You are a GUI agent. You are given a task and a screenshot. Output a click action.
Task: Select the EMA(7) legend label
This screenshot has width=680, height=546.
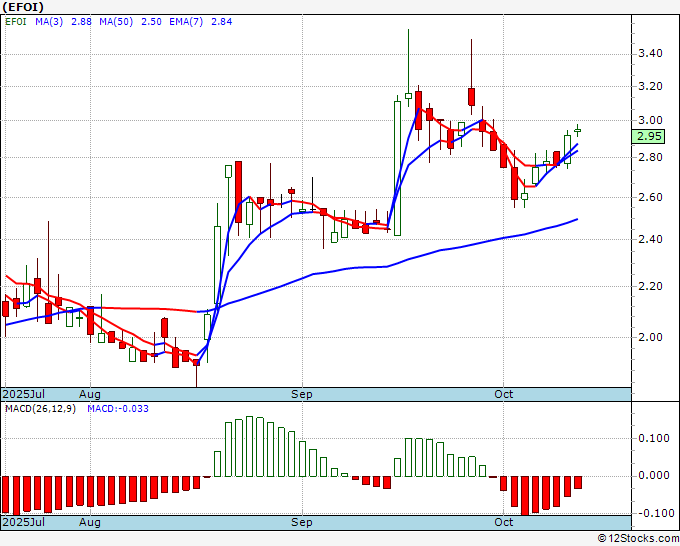coord(186,22)
